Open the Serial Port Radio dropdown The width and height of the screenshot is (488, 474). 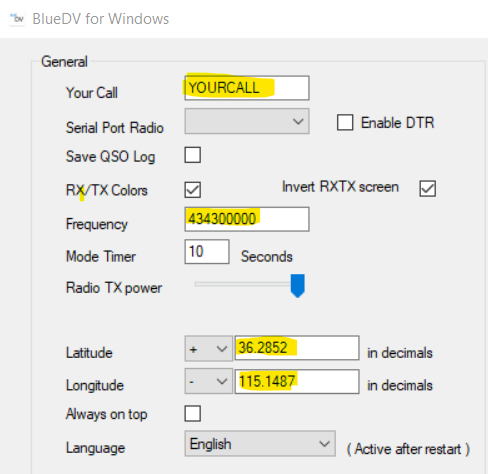coord(247,121)
